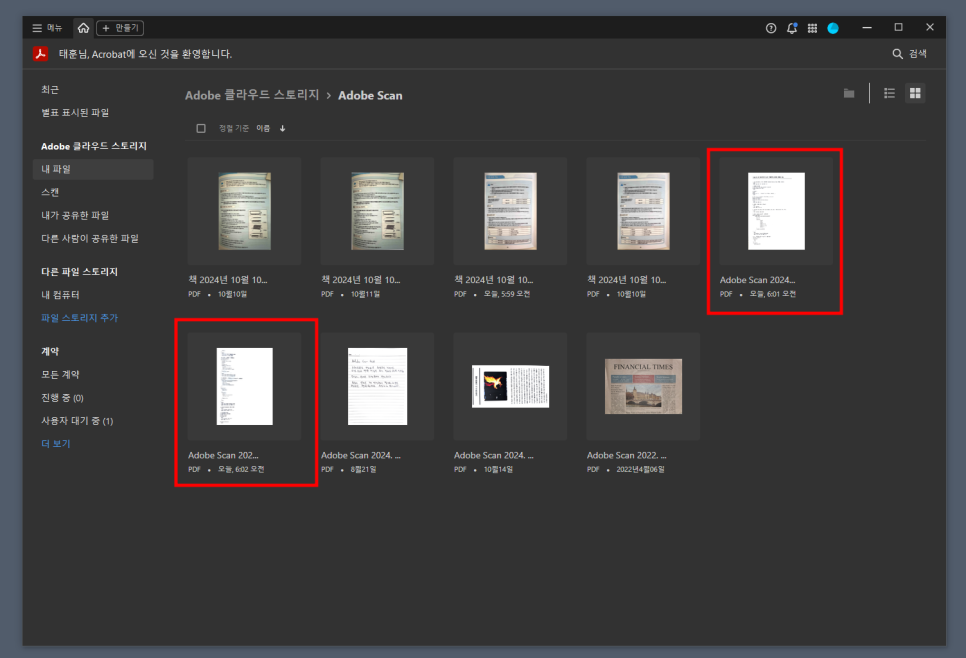
Task: Open 내가 공유한 파일
Action: click(x=75, y=215)
